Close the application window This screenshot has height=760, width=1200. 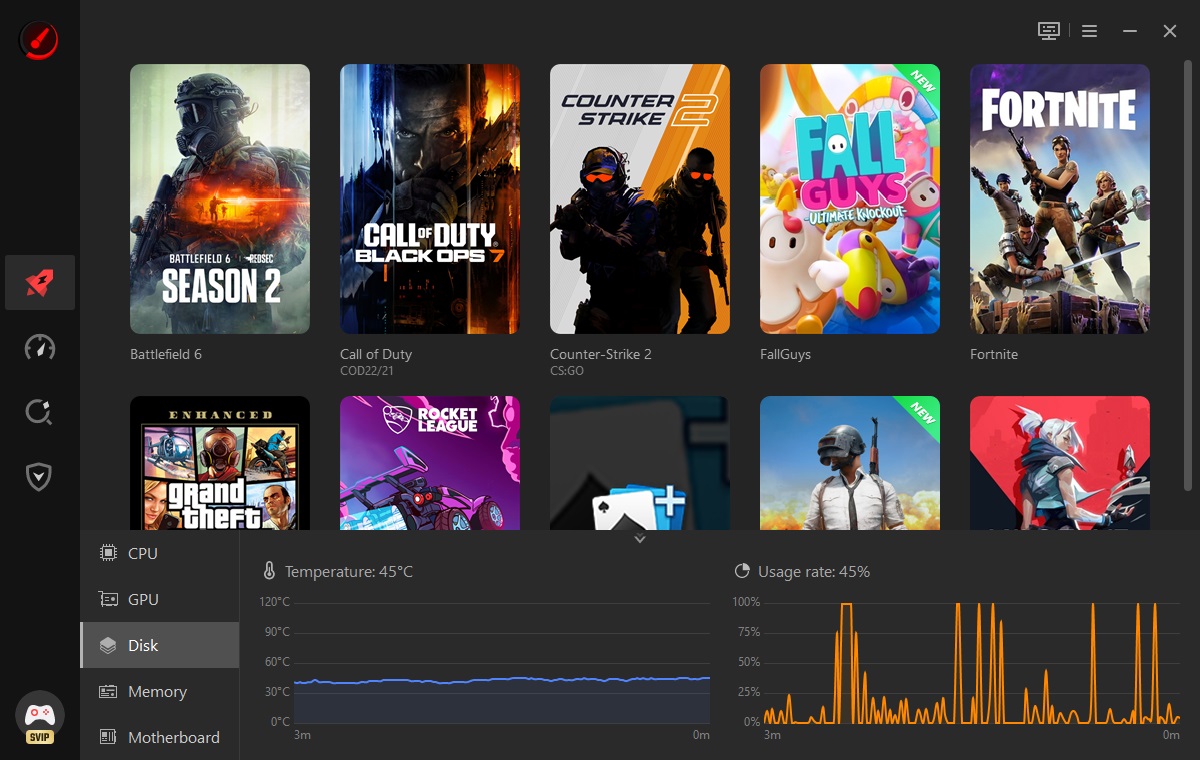point(1170,31)
